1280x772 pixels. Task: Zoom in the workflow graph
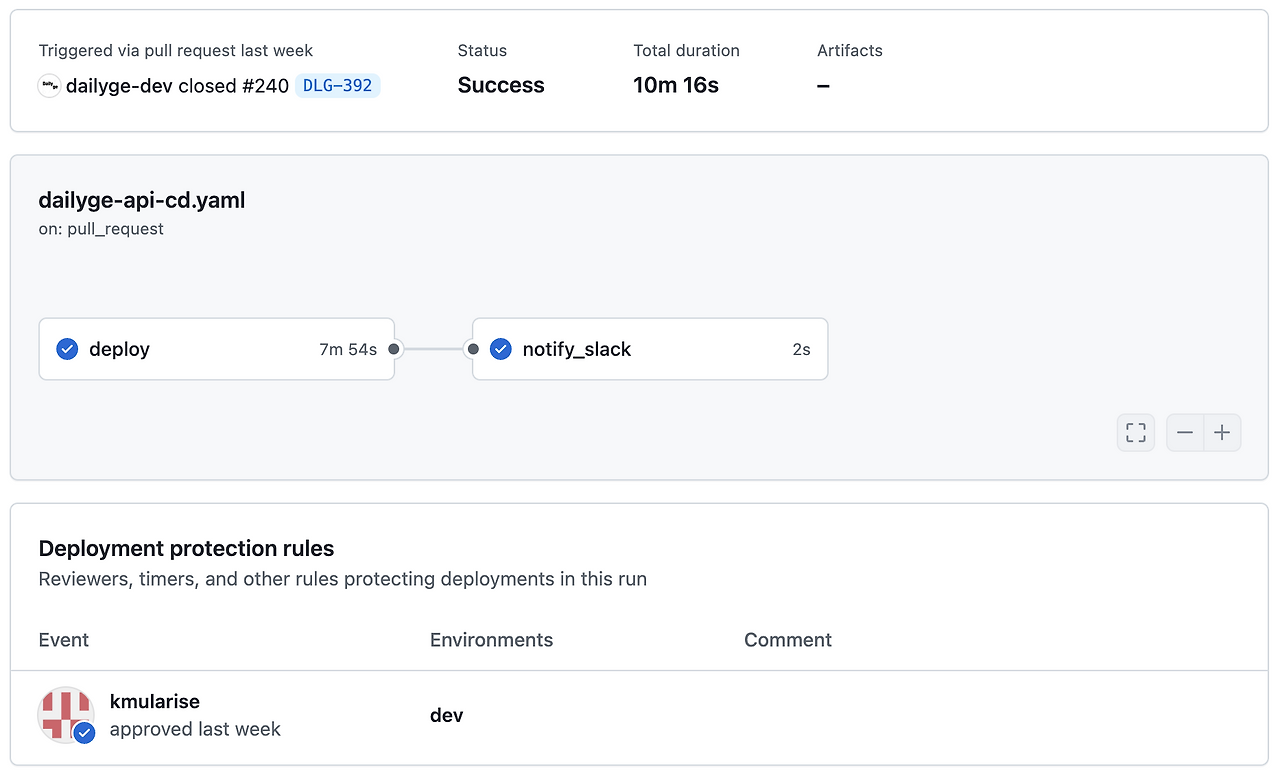point(1222,433)
